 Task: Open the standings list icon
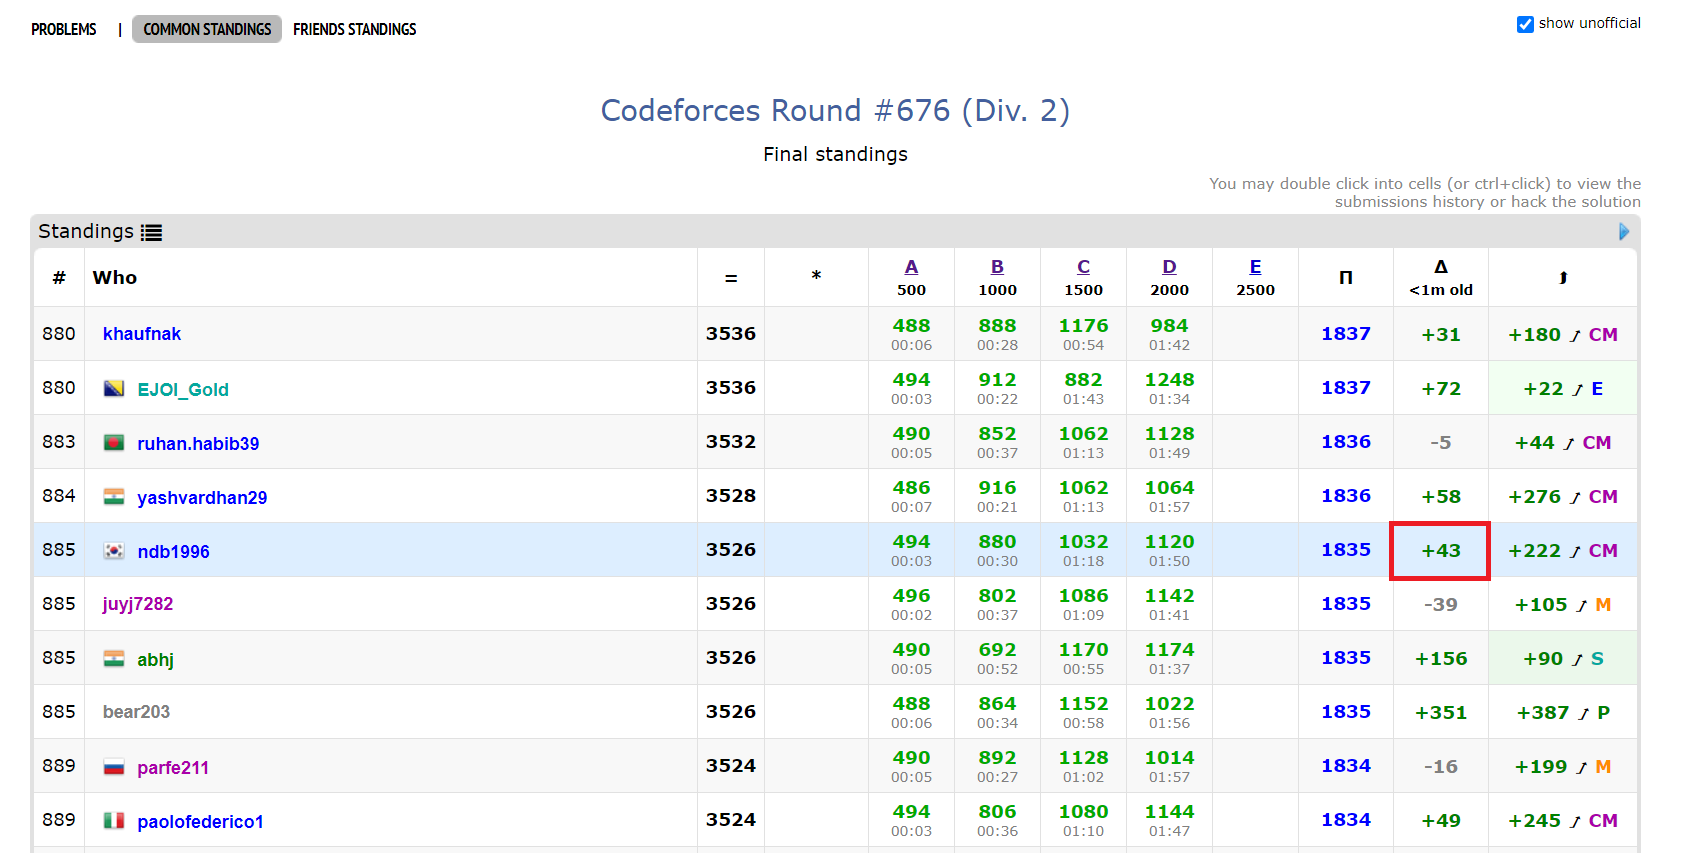[151, 232]
